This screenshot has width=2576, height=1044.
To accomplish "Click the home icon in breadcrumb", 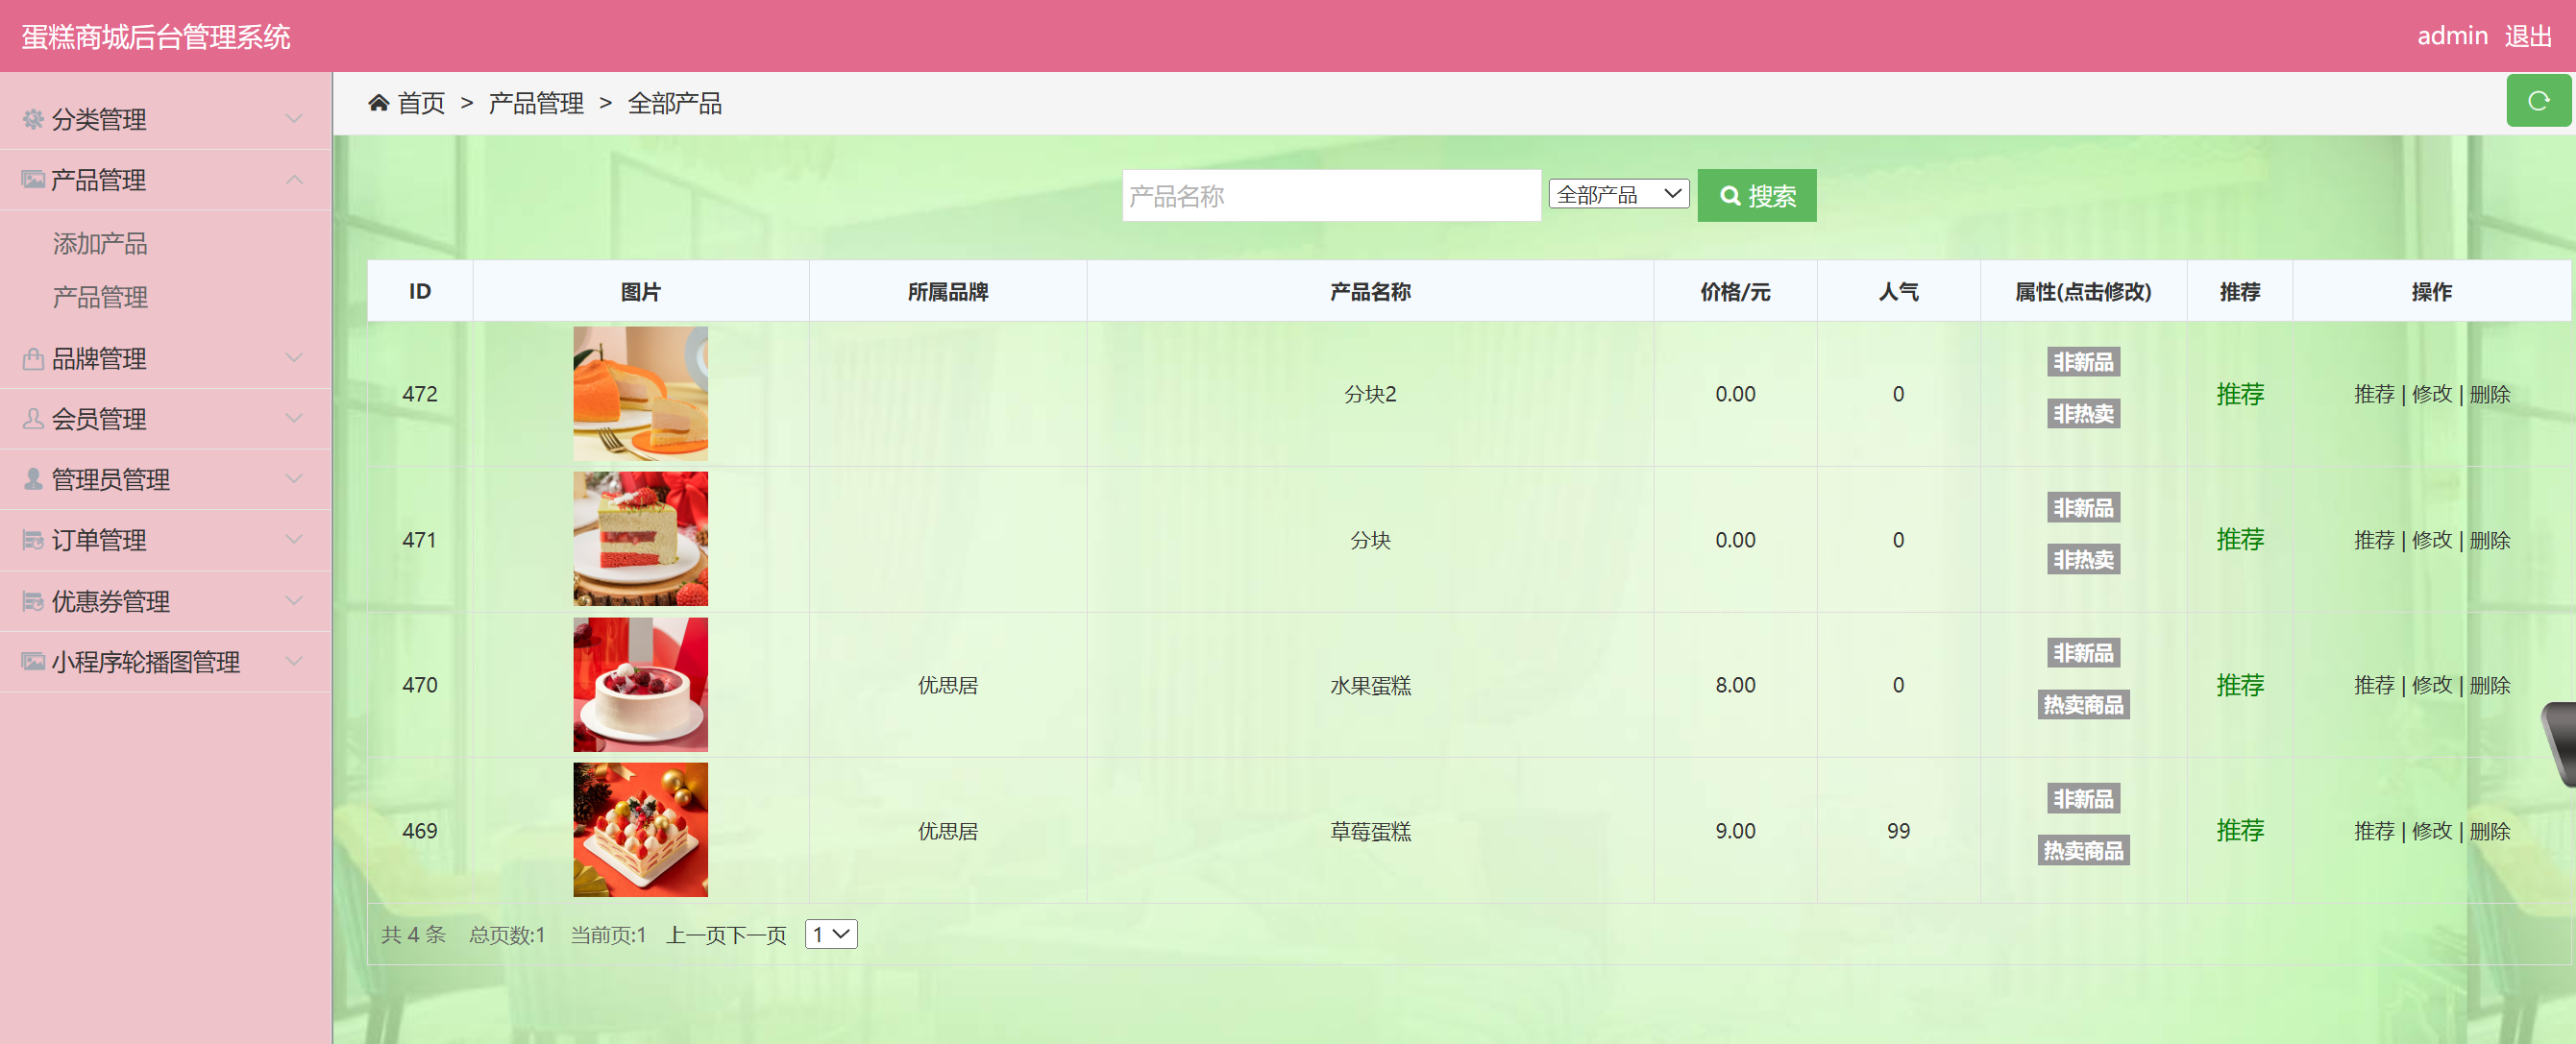I will click(378, 103).
